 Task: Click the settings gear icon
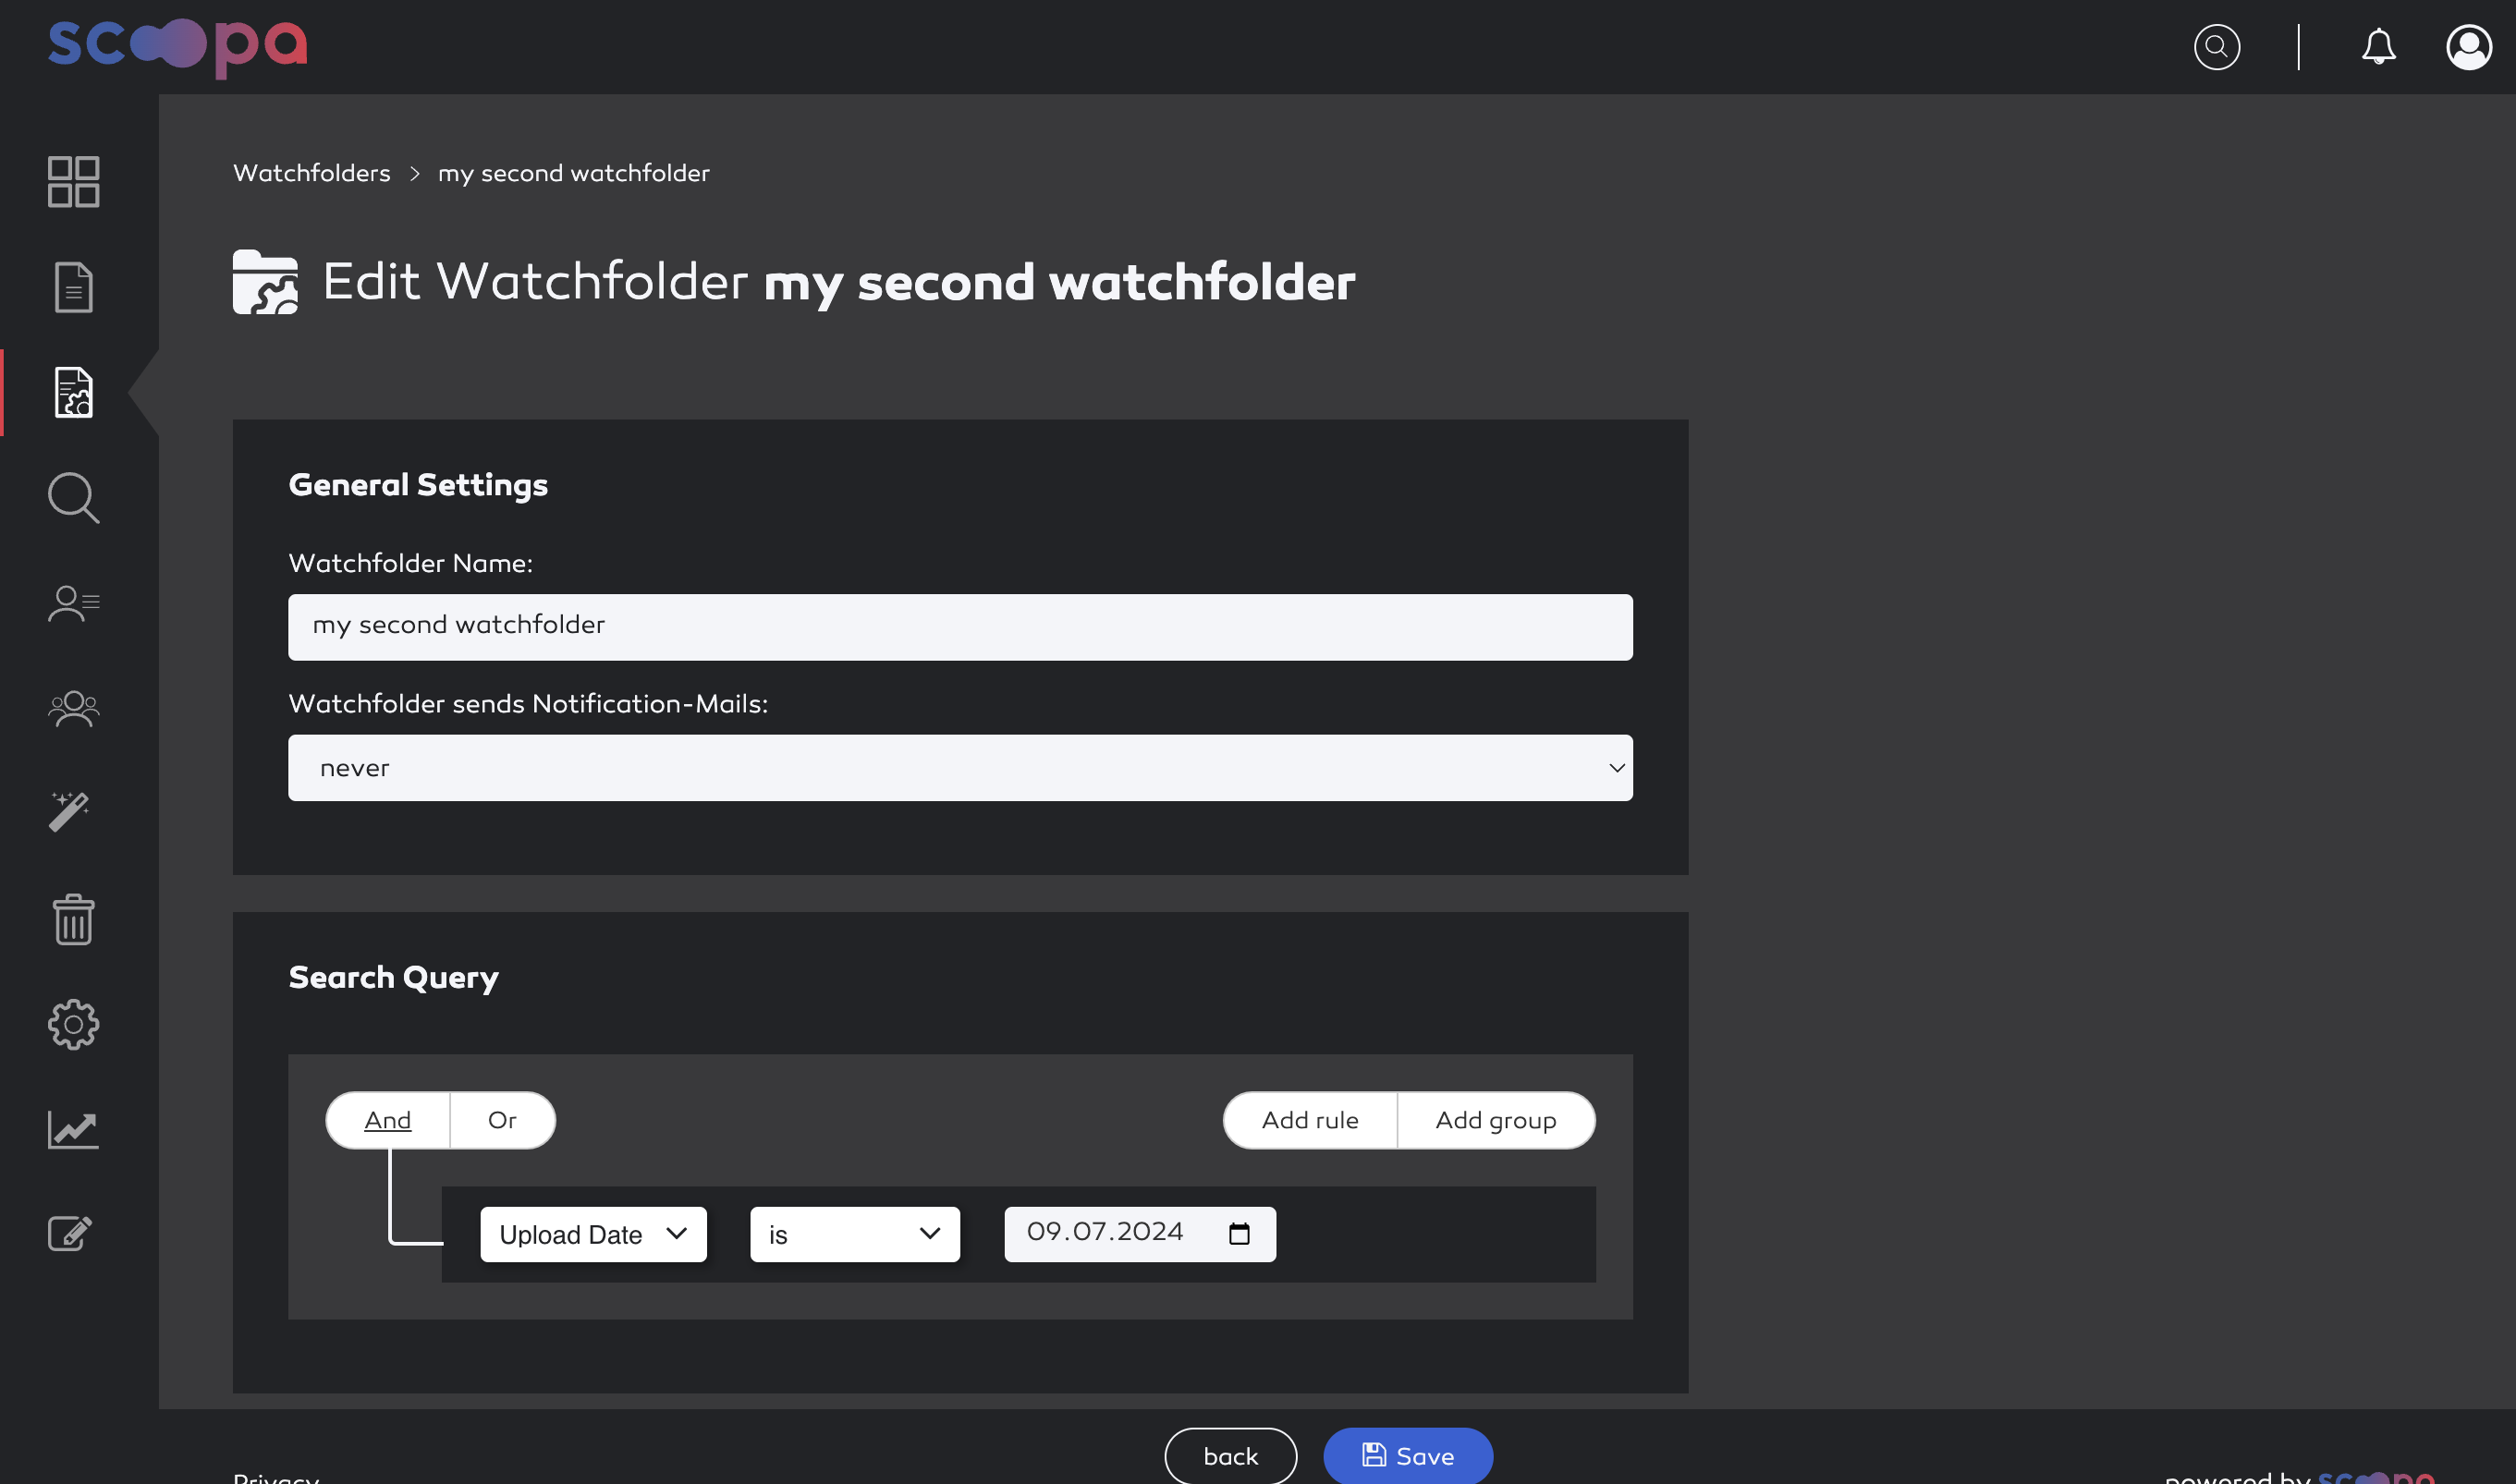click(72, 1023)
